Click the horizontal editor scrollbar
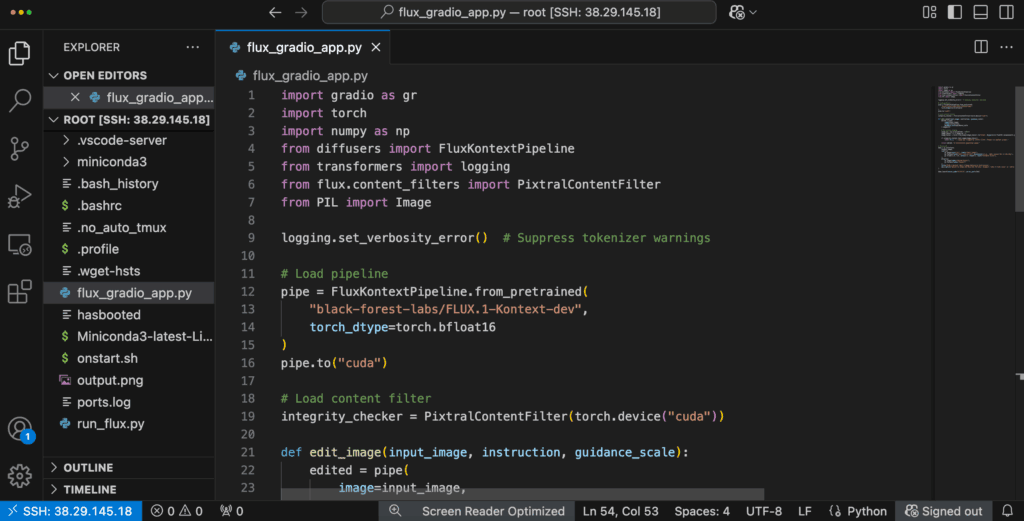 (x=522, y=494)
